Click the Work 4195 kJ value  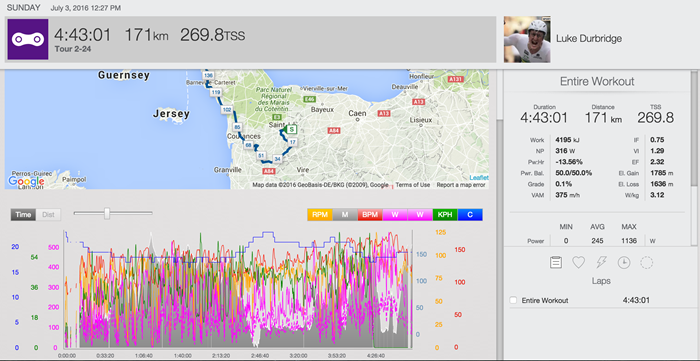[567, 140]
